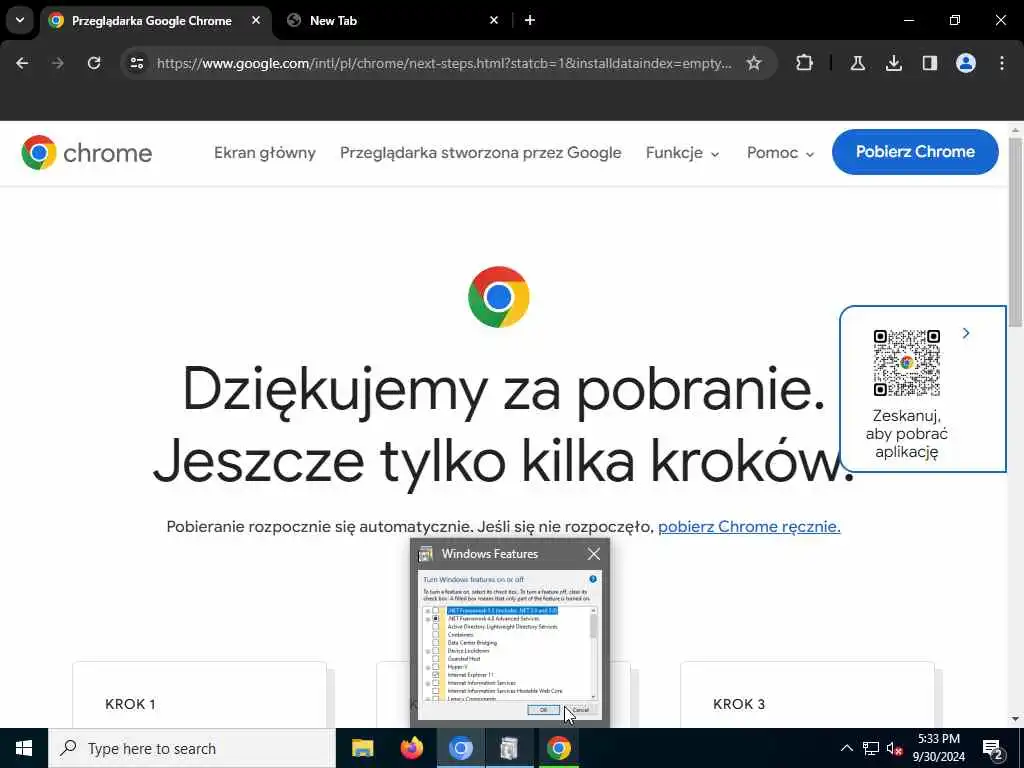Image resolution: width=1024 pixels, height=768 pixels.
Task: View site information icon in address bar
Action: click(136, 63)
